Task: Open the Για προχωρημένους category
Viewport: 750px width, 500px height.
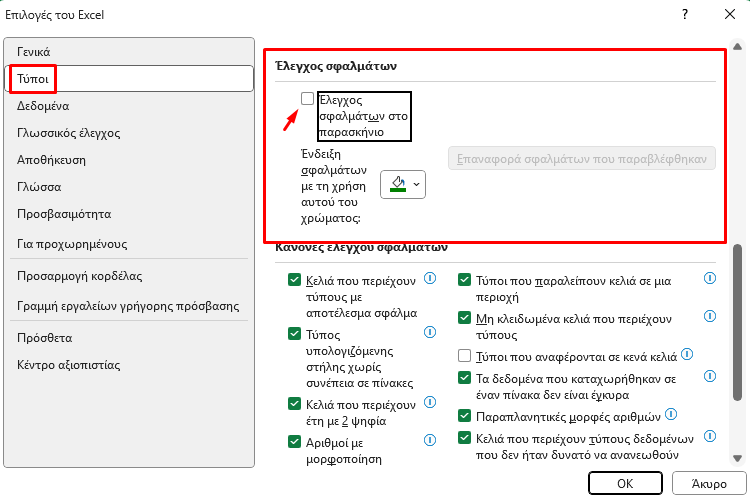Action: pyautogui.click(x=129, y=244)
